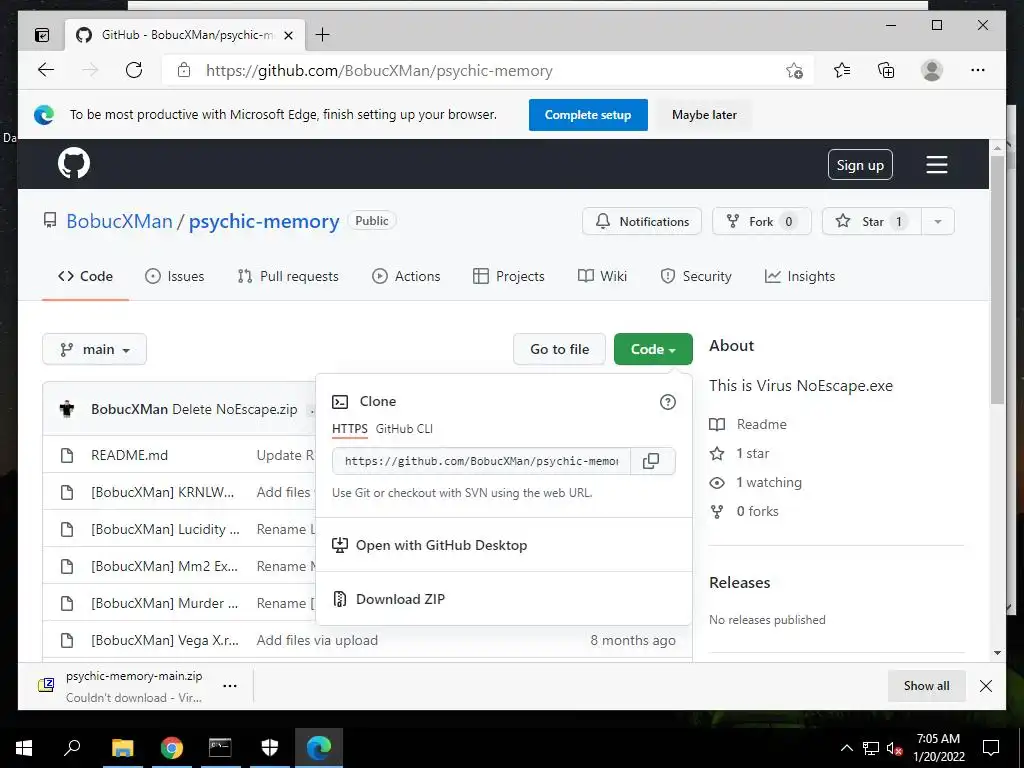1024x768 pixels.
Task: Toggle the green Code dropdown
Action: click(653, 349)
